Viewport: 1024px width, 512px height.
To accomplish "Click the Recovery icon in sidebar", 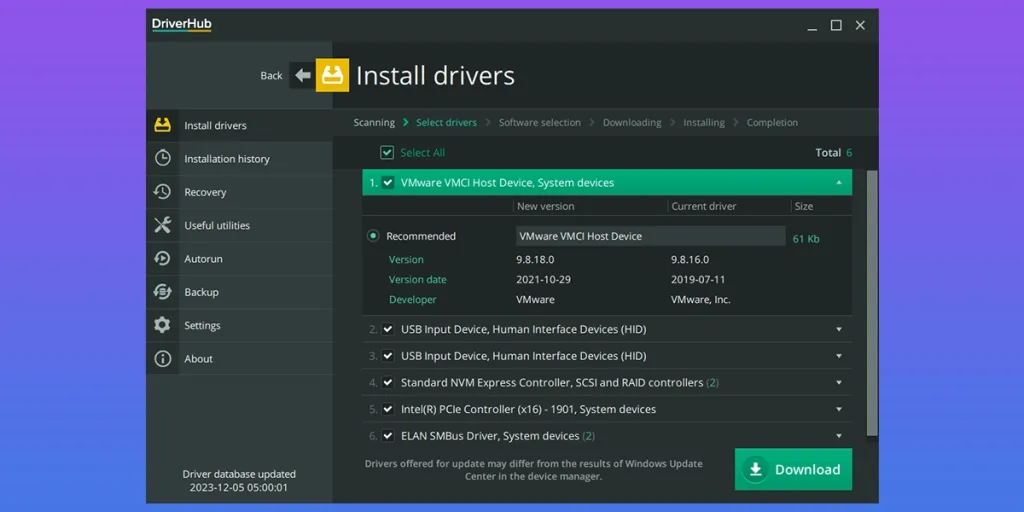I will coord(162,192).
